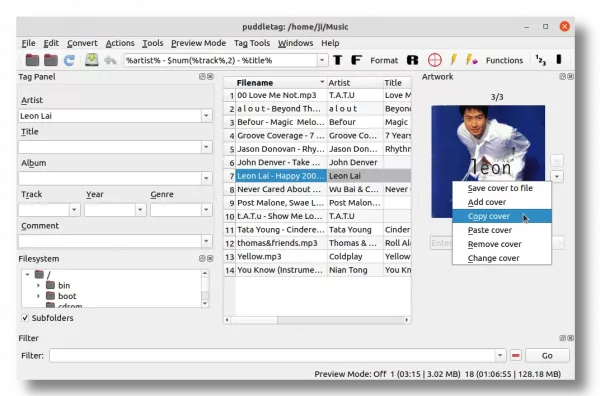Float the Filter dock panel
The width and height of the screenshot is (600, 396).
click(562, 338)
